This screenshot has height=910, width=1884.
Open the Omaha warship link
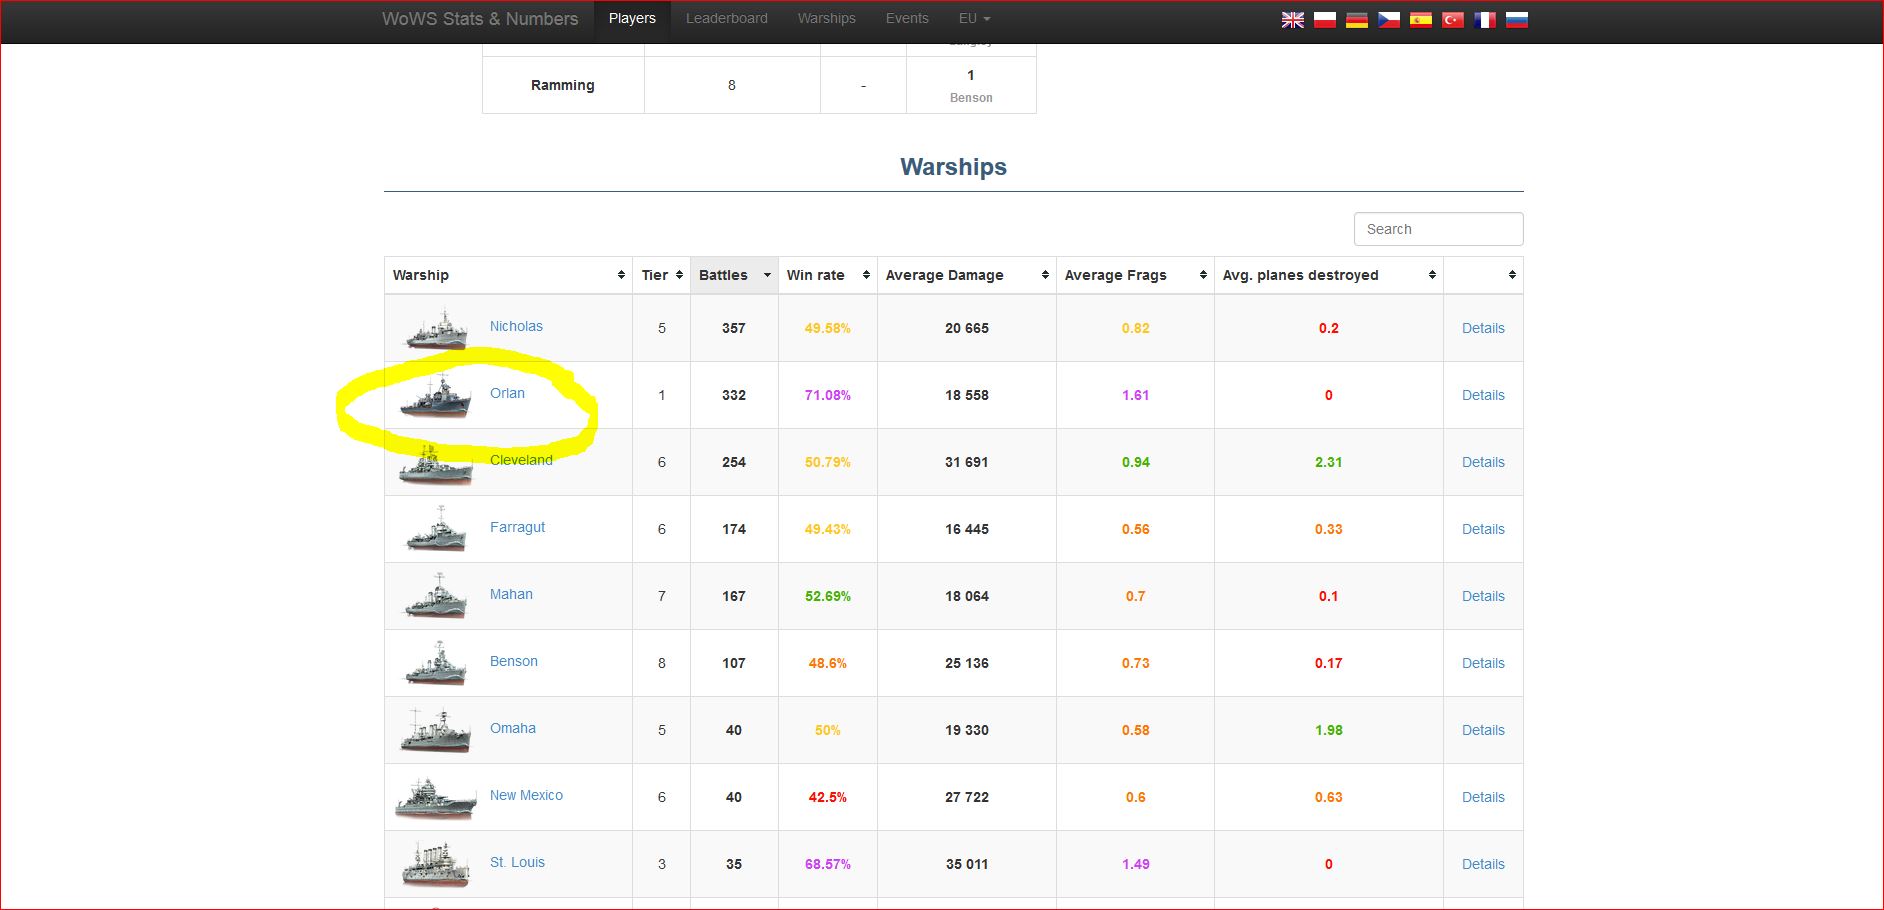click(x=513, y=728)
